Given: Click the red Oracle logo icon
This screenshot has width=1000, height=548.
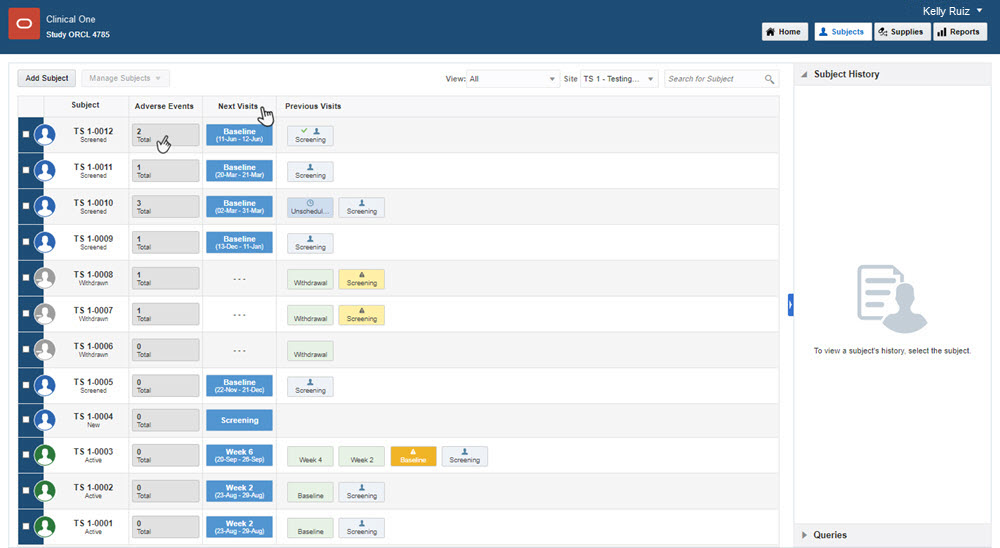Looking at the screenshot, I should (x=24, y=24).
